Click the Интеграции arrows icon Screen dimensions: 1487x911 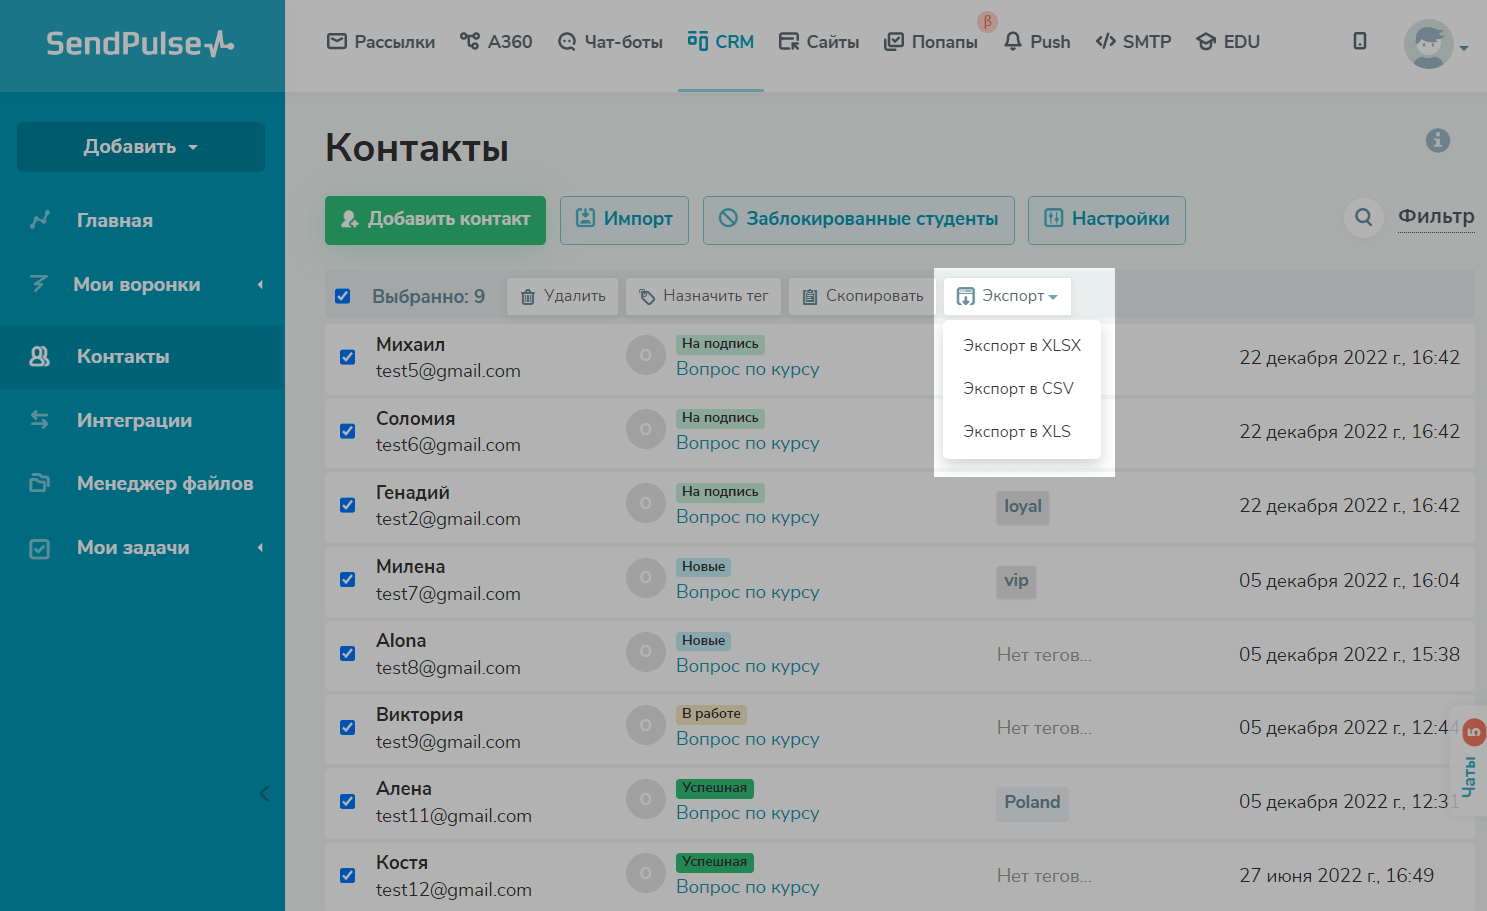point(40,420)
